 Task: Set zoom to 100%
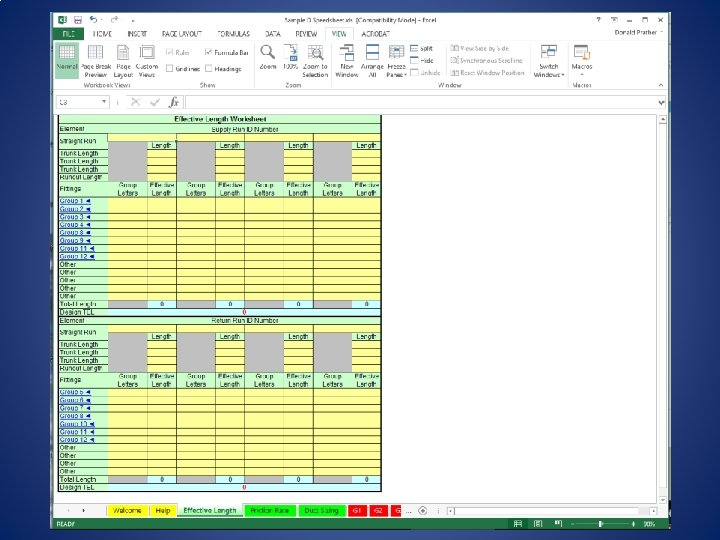pyautogui.click(x=291, y=58)
